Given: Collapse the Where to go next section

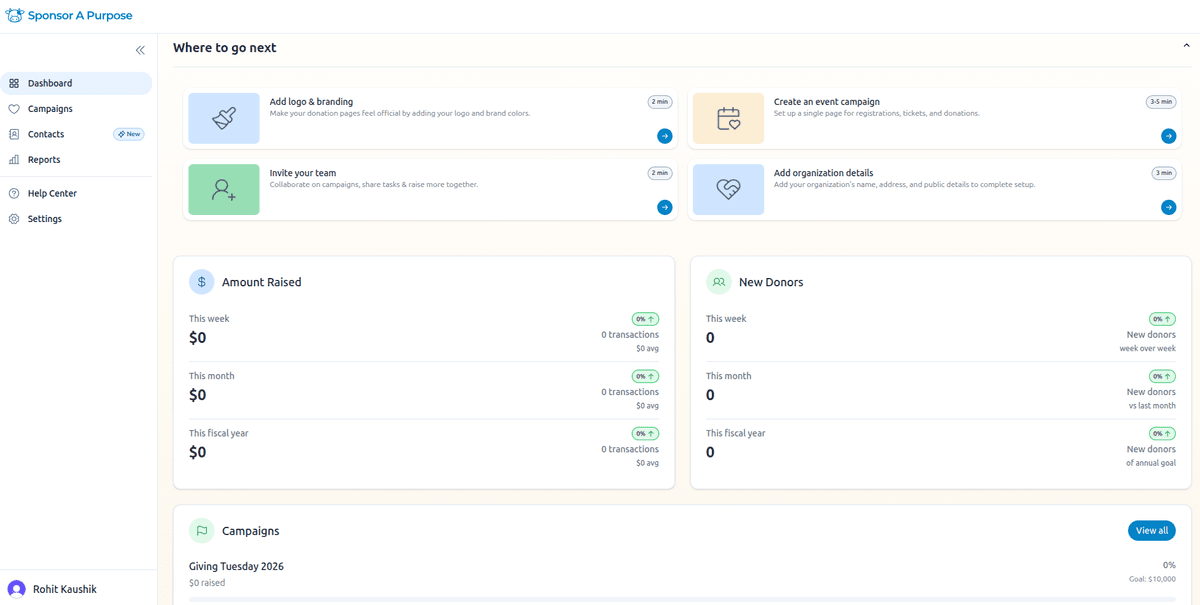Looking at the screenshot, I should (1186, 44).
